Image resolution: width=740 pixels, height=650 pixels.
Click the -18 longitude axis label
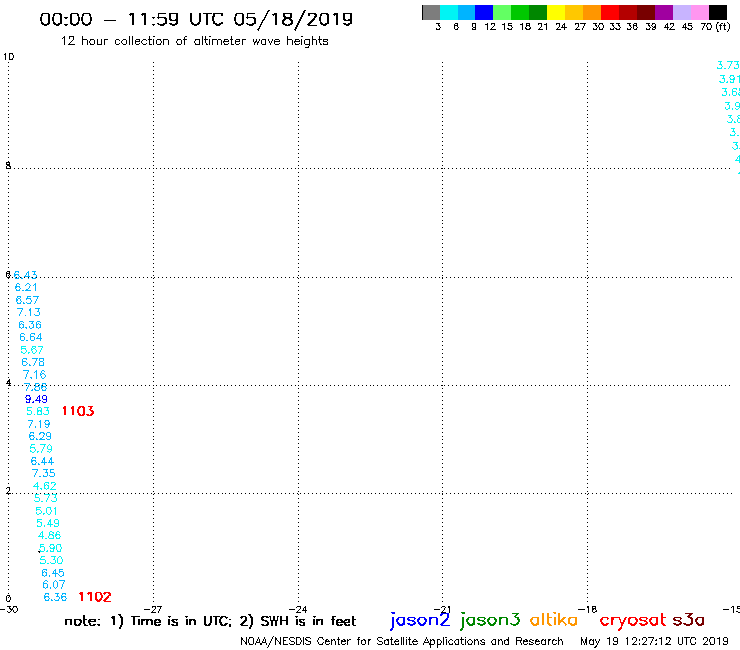click(588, 610)
